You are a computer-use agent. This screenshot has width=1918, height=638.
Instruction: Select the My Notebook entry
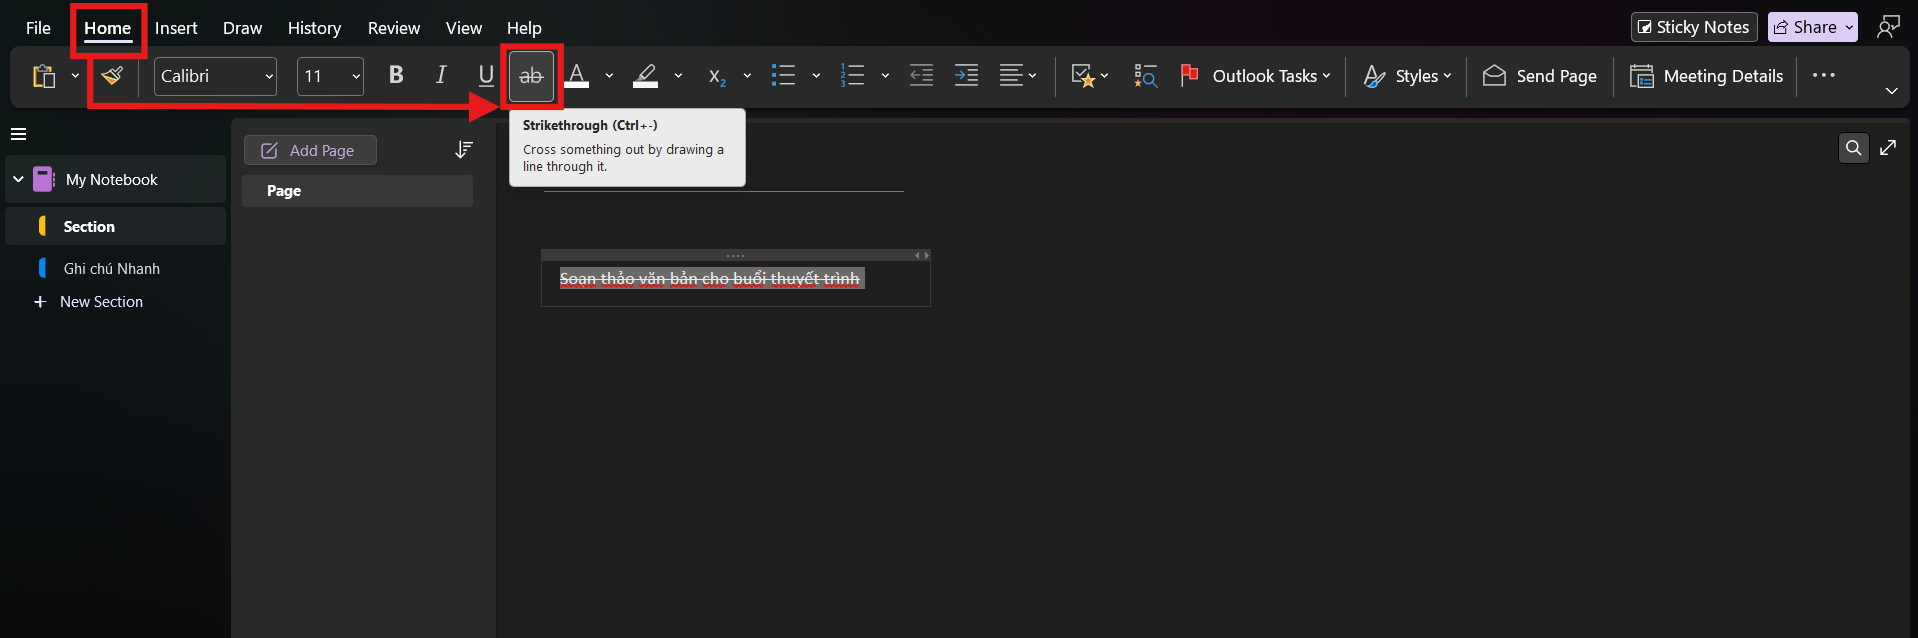116,180
